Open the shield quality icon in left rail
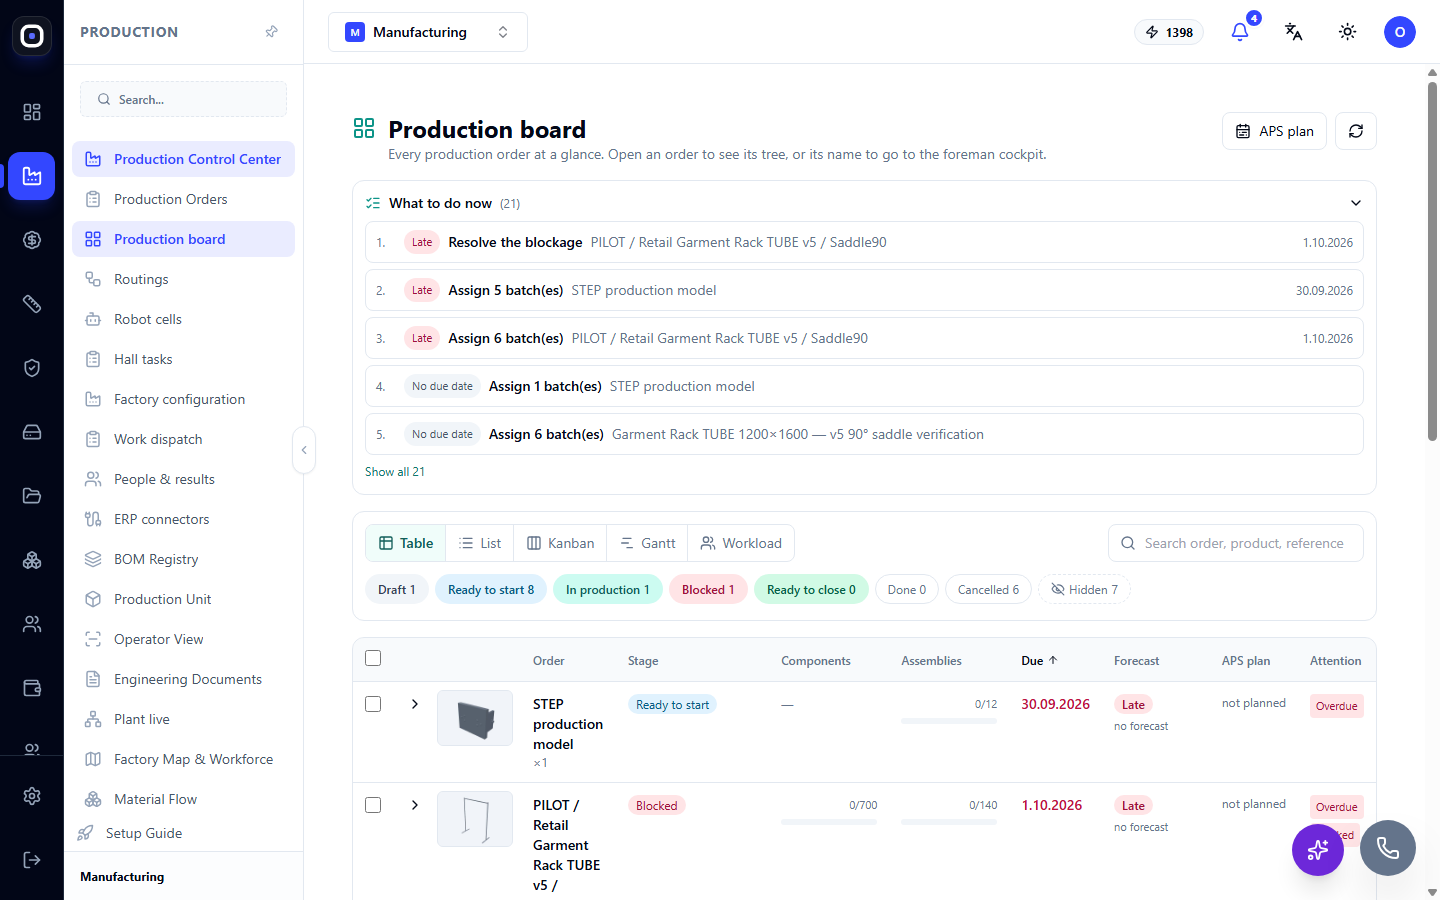 (x=32, y=368)
